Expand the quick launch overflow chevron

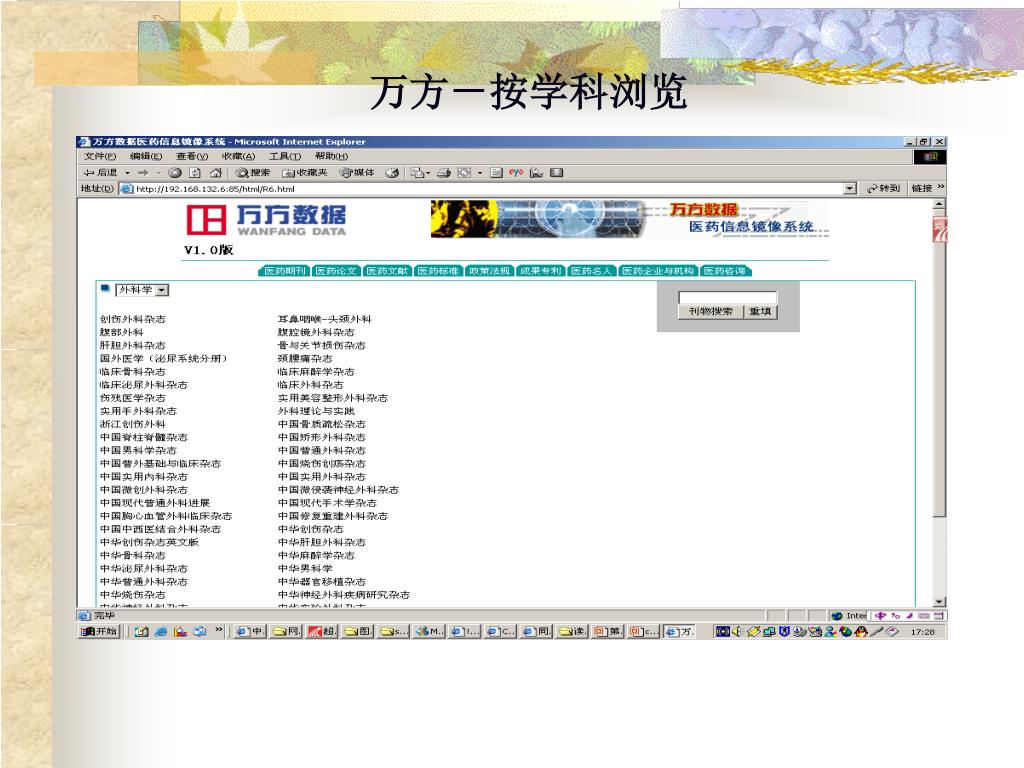pos(219,631)
